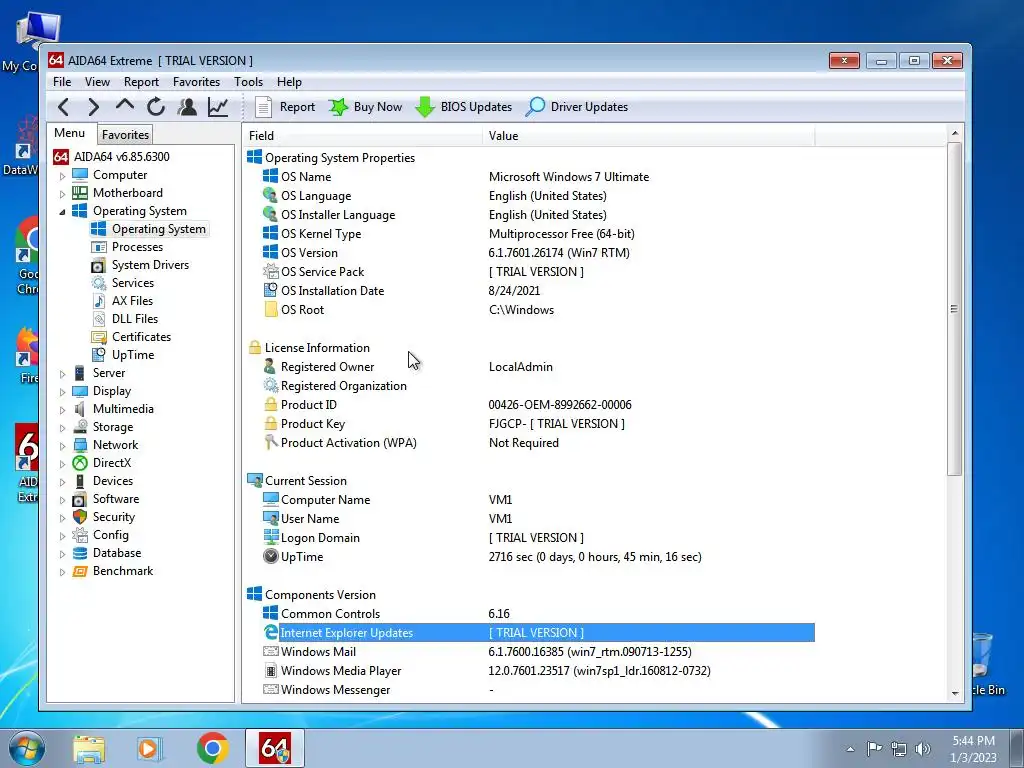Click the vertical scrollbar thumb

(x=955, y=309)
